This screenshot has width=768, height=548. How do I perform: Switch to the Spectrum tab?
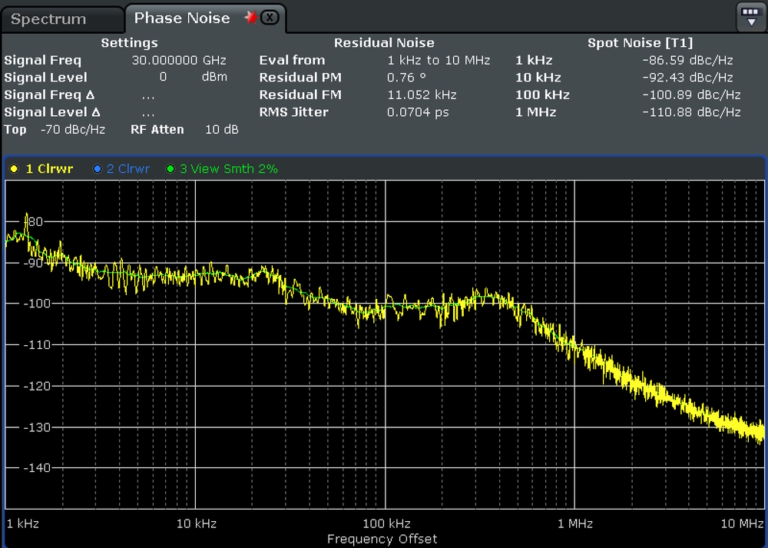click(x=49, y=19)
